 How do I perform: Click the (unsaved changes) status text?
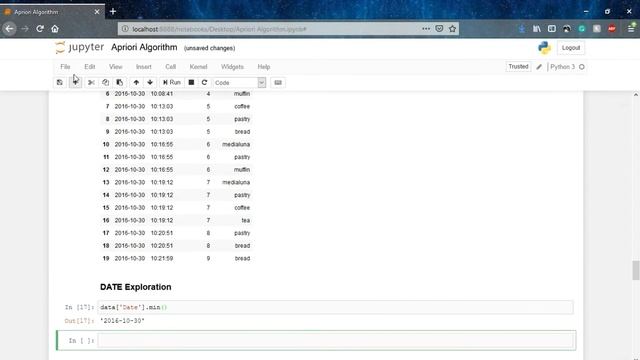pos(209,48)
